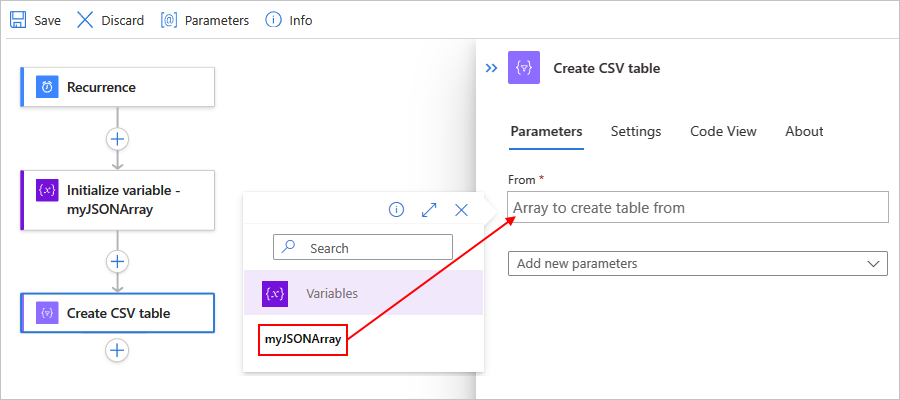900x400 pixels.
Task: Open the About tab
Action: [804, 131]
